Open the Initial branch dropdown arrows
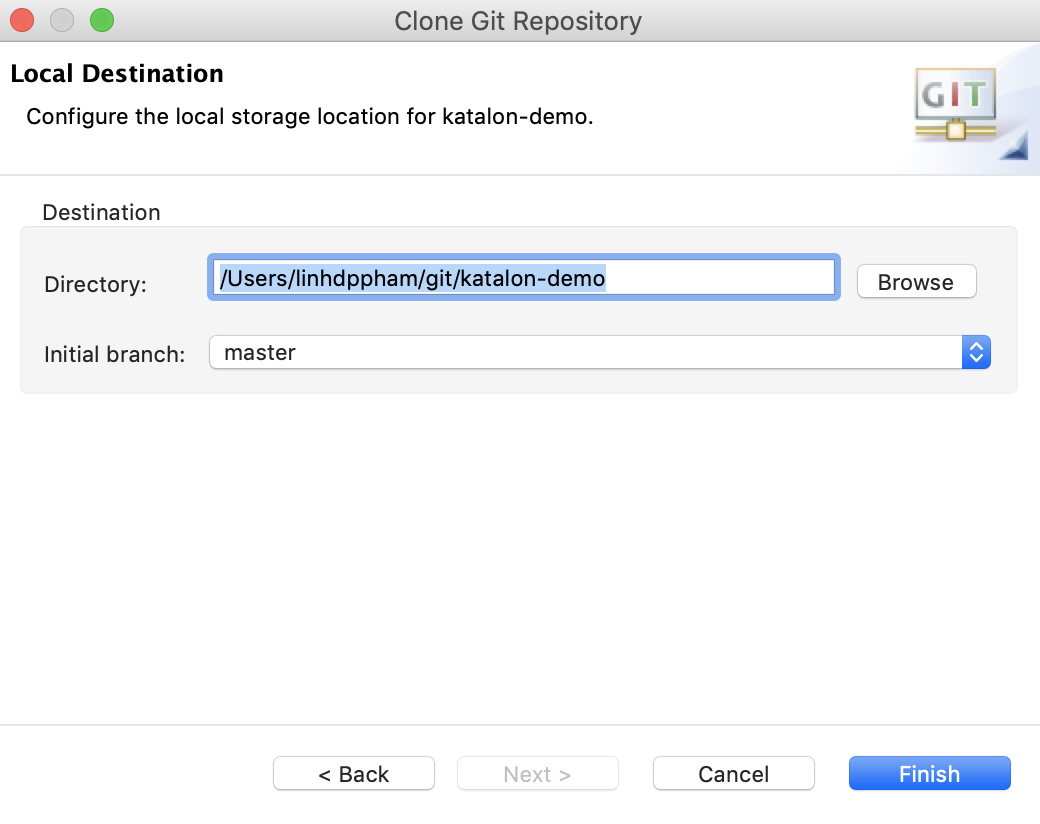Screen dimensions: 1040x824 pos(975,352)
